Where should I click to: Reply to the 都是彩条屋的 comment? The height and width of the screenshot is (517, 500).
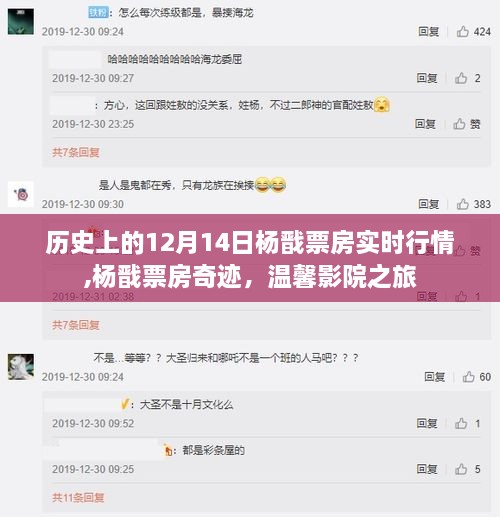427,469
